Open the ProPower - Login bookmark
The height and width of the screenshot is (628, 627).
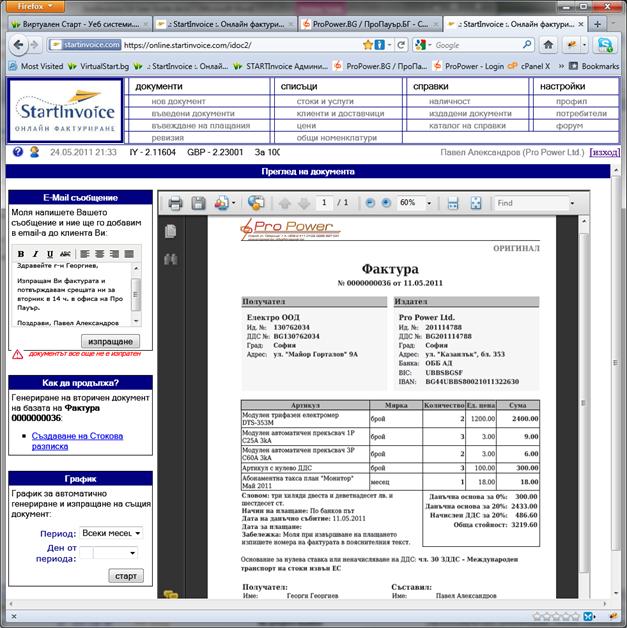pyautogui.click(x=469, y=66)
